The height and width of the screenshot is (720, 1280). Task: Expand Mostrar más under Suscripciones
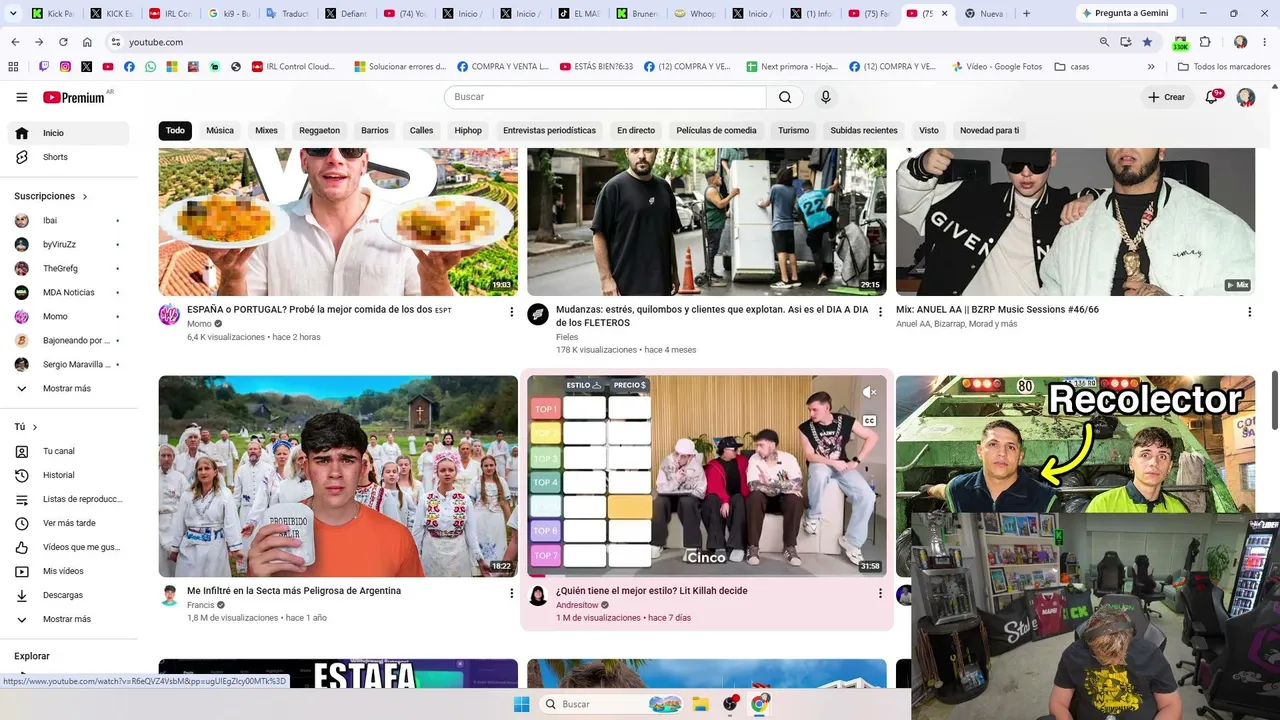click(x=68, y=388)
